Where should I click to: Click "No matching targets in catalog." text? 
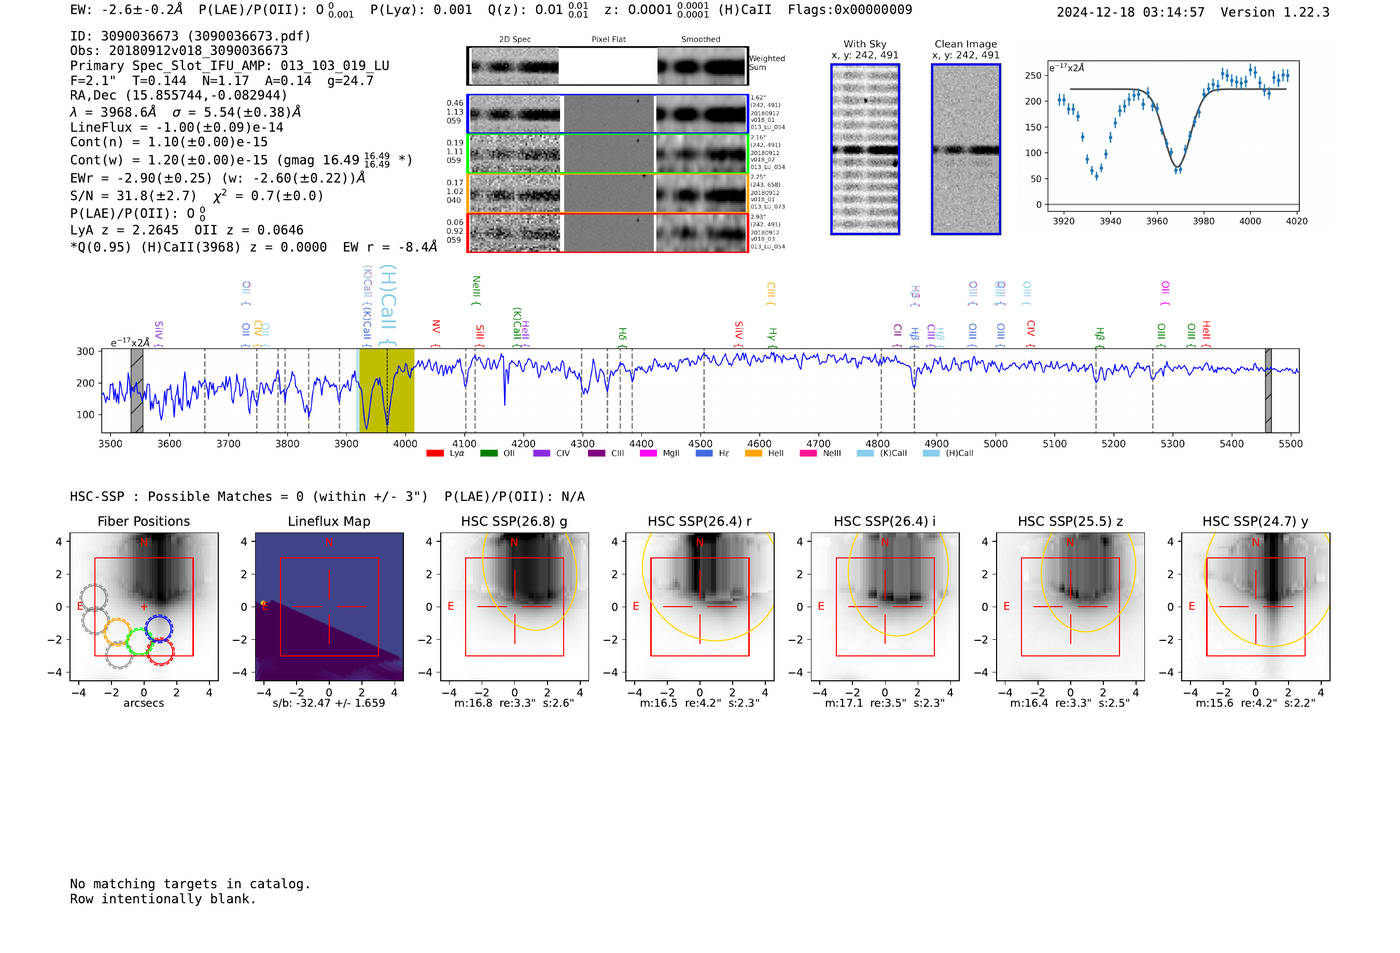pos(190,884)
